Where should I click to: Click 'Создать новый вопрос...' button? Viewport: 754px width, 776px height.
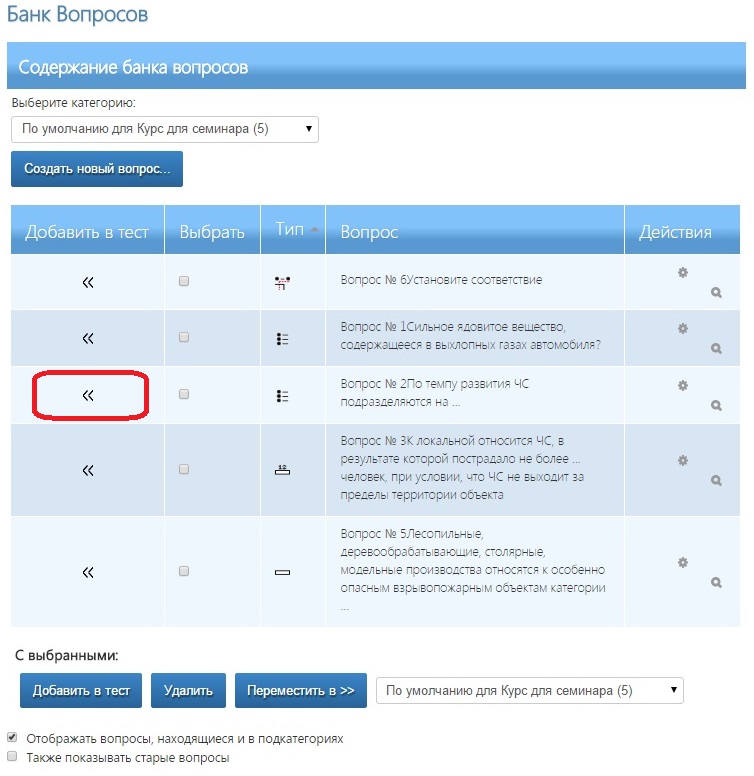pyautogui.click(x=97, y=169)
